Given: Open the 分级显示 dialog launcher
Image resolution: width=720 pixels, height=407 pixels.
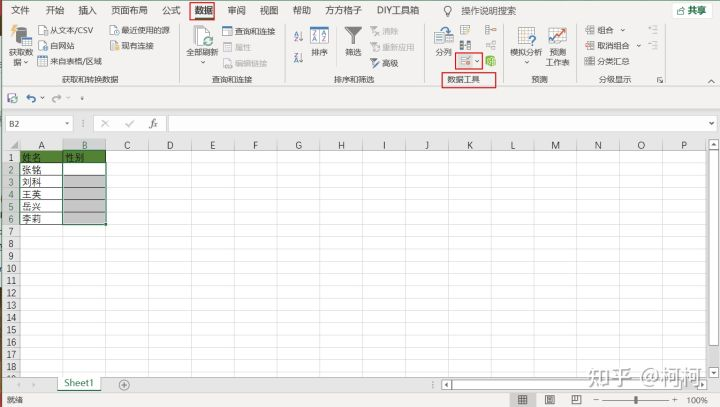Looking at the screenshot, I should tap(660, 80).
